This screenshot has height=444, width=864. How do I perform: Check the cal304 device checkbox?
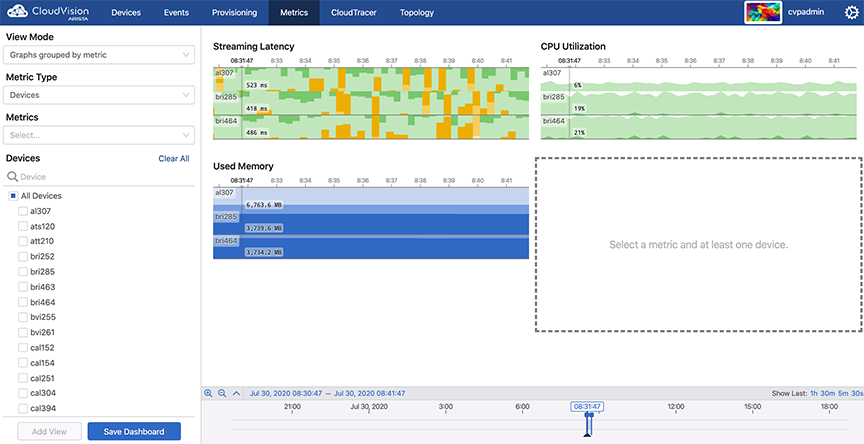tap(23, 393)
